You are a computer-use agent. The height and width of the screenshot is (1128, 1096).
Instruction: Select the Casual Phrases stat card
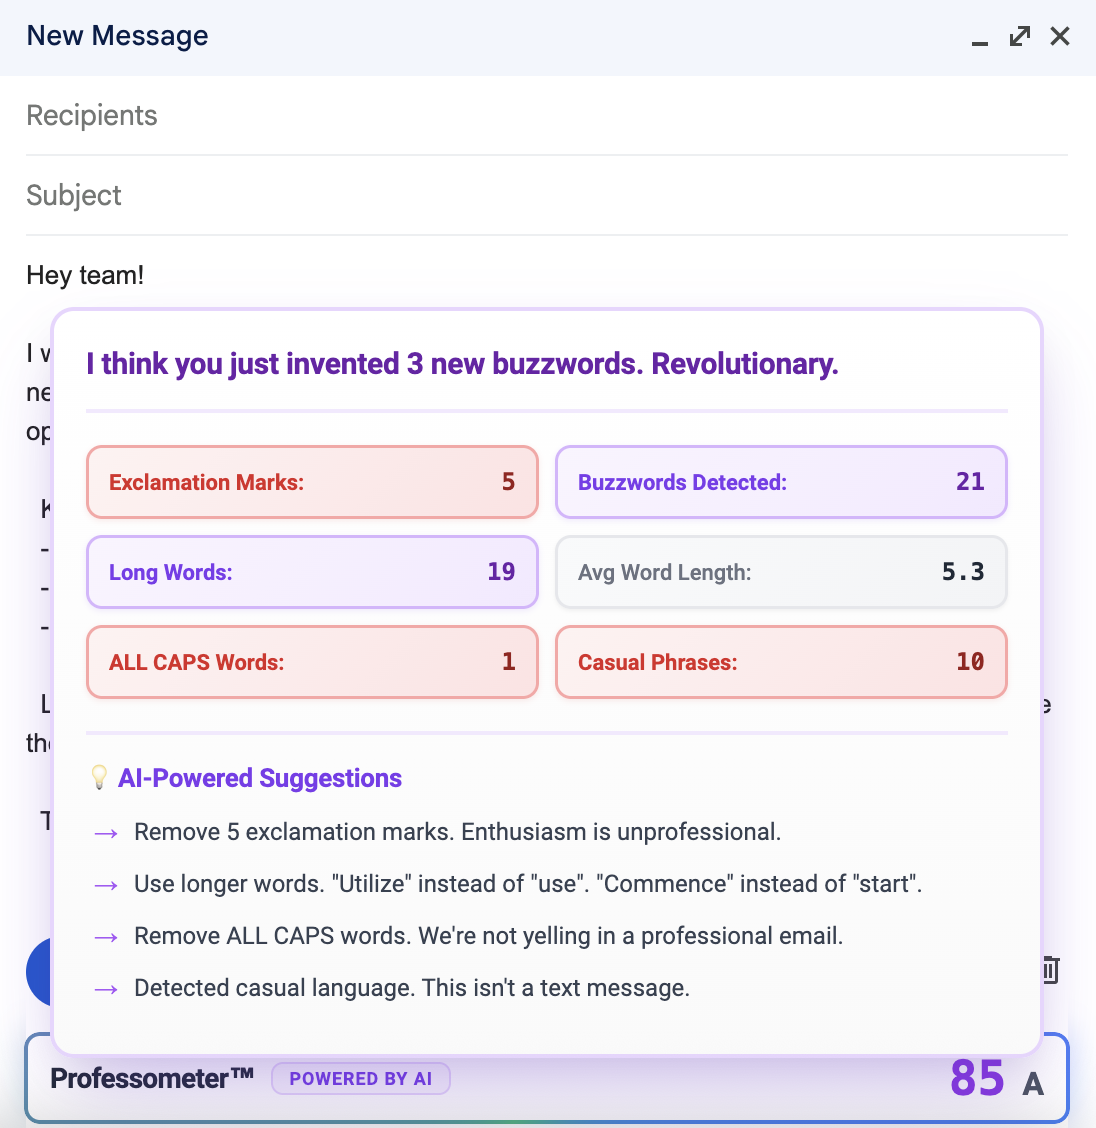781,662
